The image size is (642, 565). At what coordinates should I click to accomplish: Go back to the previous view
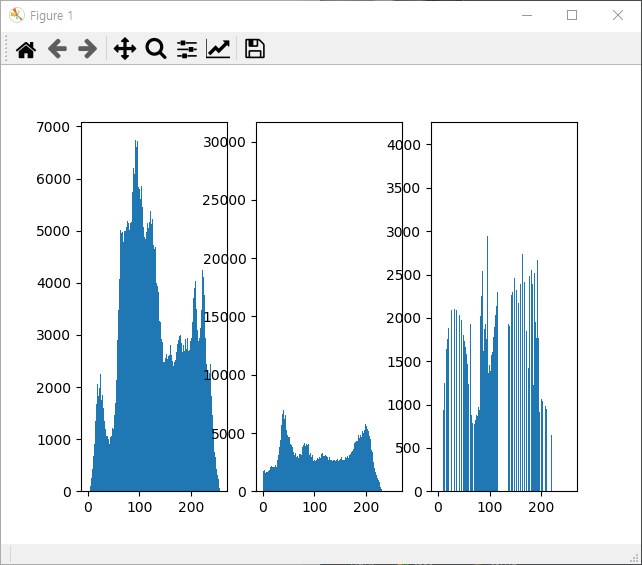pos(57,49)
